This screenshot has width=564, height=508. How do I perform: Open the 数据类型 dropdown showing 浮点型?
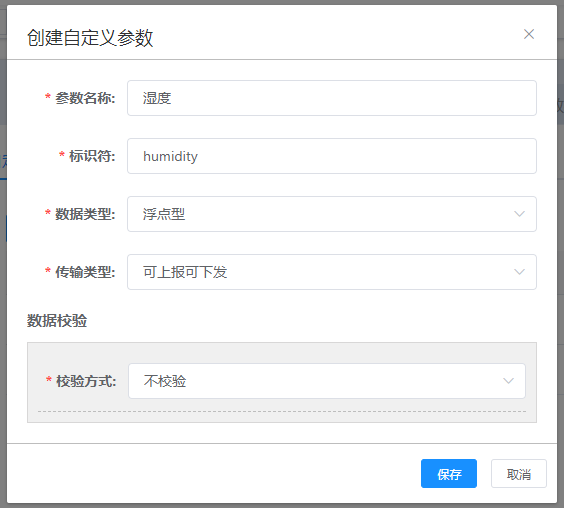click(x=332, y=214)
